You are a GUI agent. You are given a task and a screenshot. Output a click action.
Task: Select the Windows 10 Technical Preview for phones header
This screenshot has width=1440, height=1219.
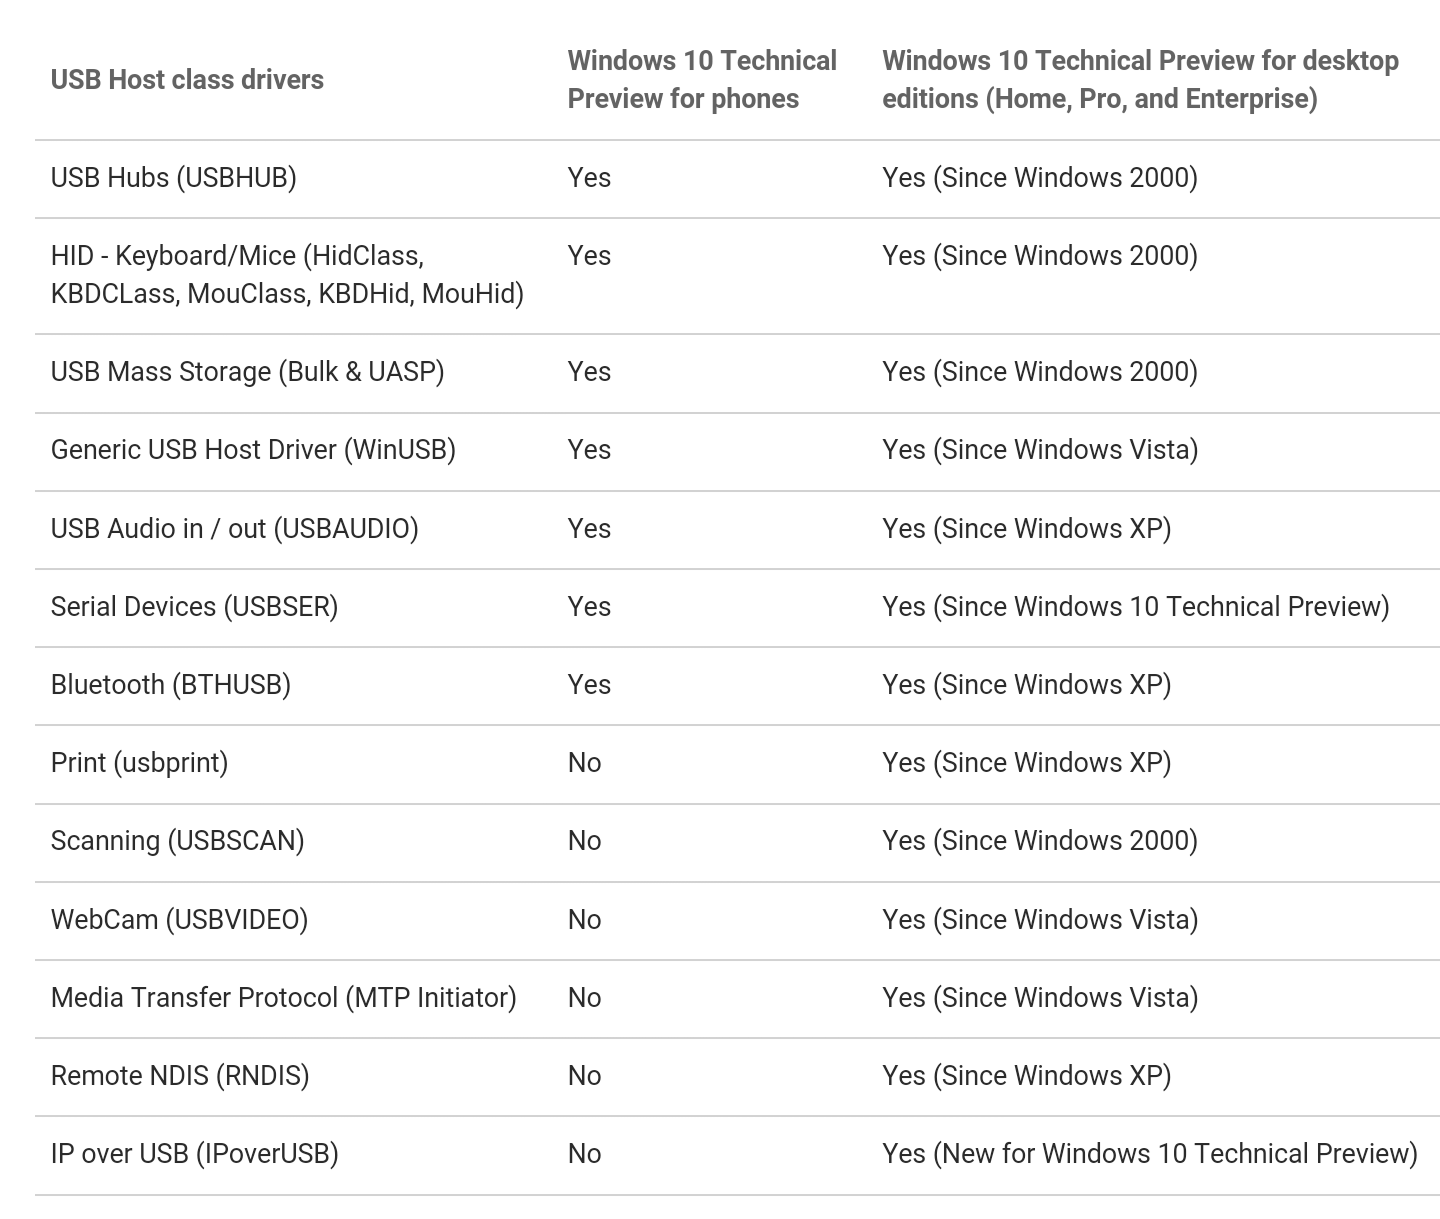(x=702, y=80)
